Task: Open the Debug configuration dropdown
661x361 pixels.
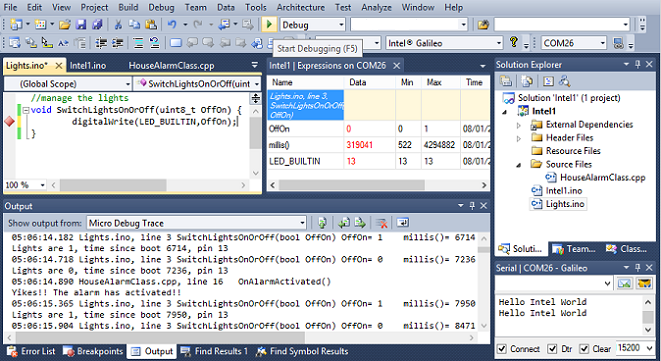Action: coord(341,25)
